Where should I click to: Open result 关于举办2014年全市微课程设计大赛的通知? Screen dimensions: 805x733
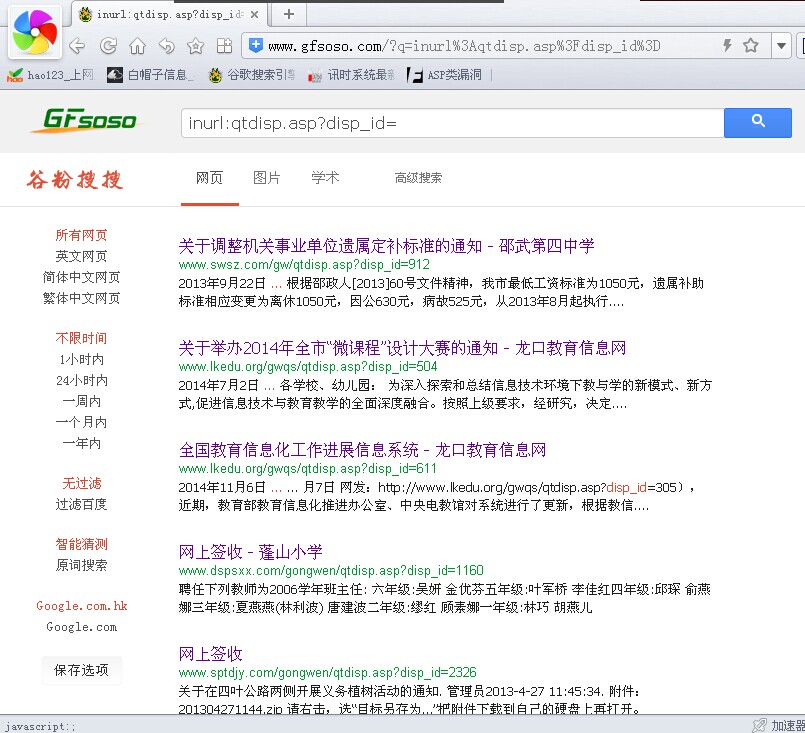point(402,348)
